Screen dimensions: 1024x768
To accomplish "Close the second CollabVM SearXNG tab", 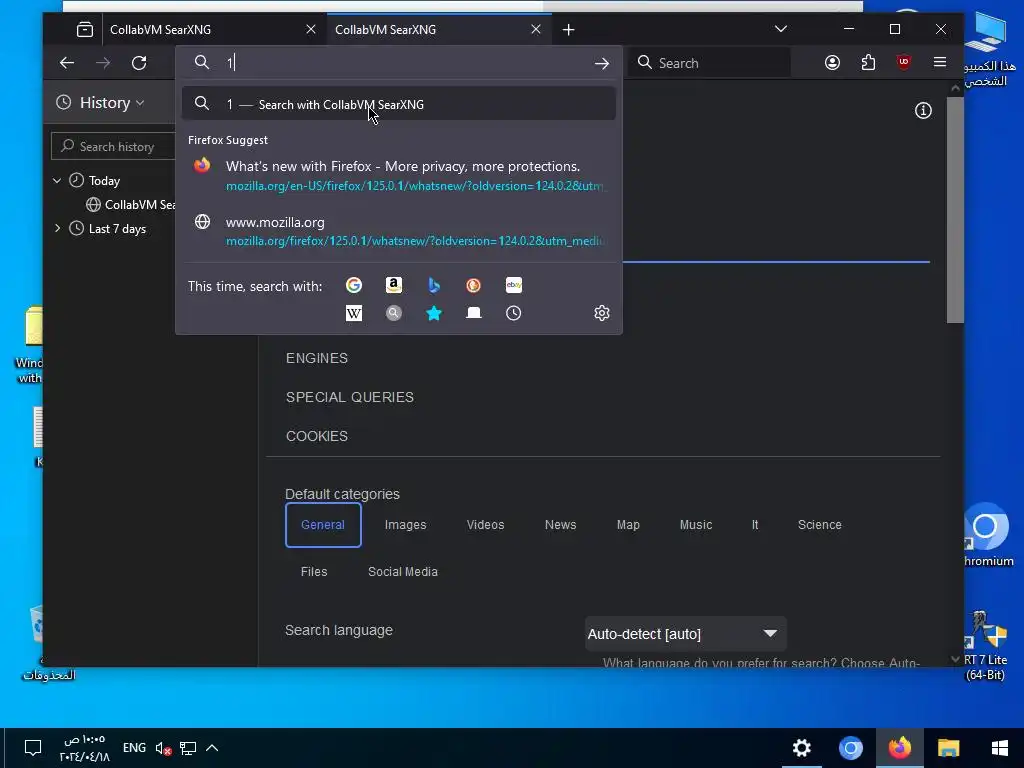I will [x=536, y=29].
